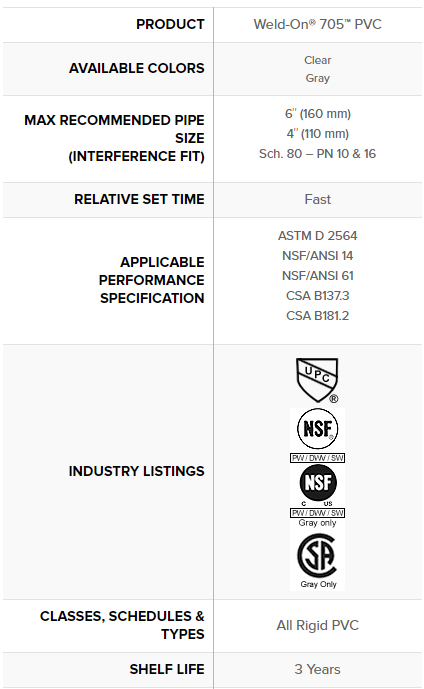Click the lower PW / DWV / SW label box
Image resolution: width=424 pixels, height=689 pixels.
[317, 513]
